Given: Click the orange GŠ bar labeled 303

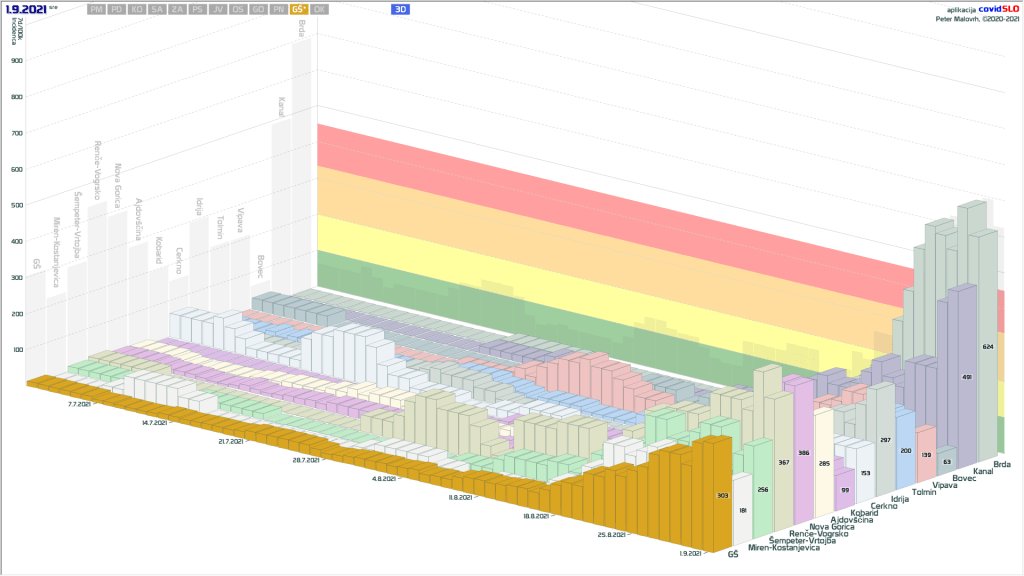Looking at the screenshot, I should [x=721, y=495].
